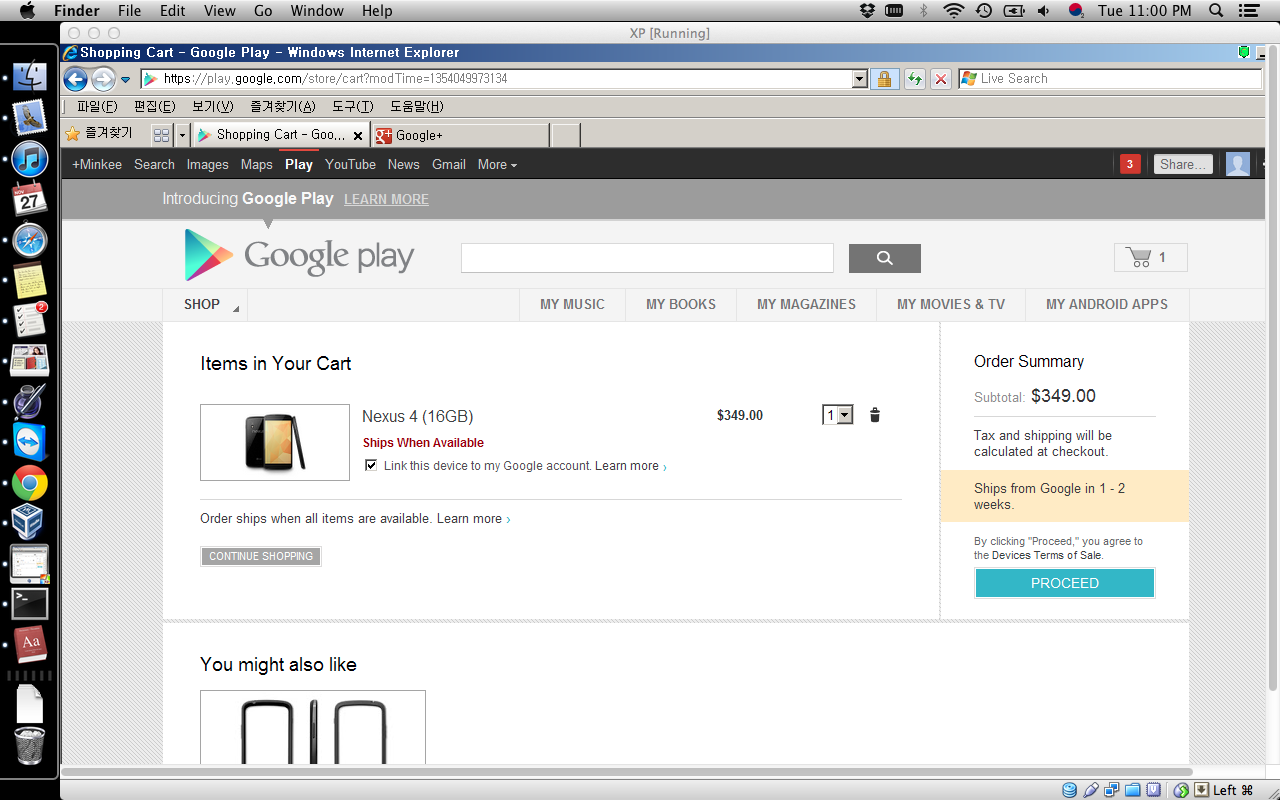
Task: Go to MY MAGAZINES
Action: point(806,305)
